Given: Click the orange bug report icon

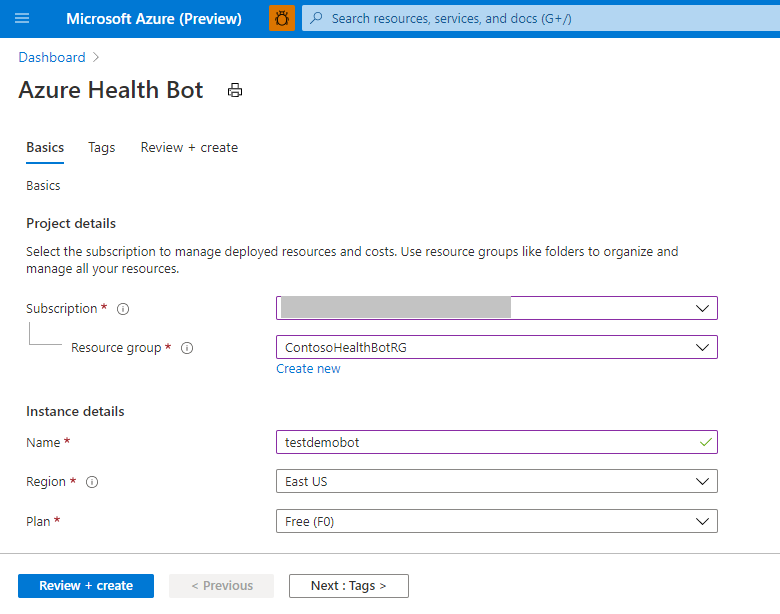Looking at the screenshot, I should tap(282, 18).
